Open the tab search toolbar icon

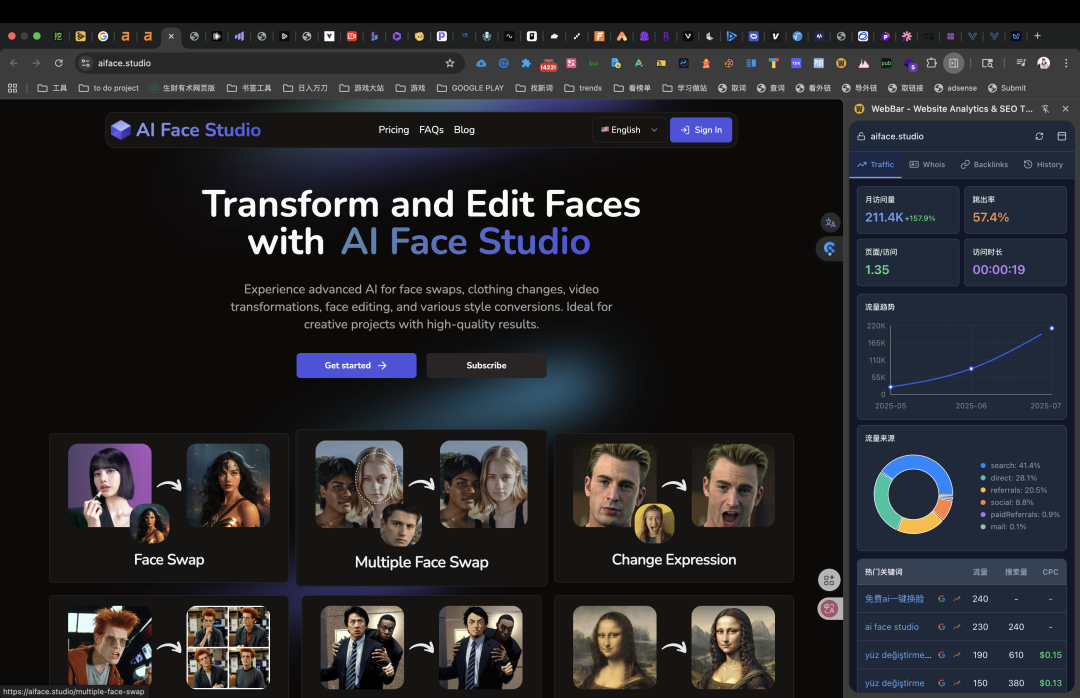[987, 63]
